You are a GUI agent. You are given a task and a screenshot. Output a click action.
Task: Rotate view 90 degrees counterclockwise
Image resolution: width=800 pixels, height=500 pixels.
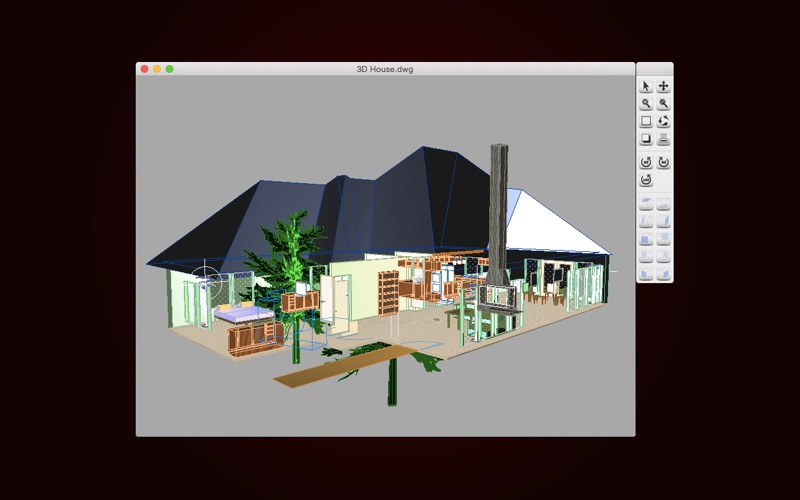(x=646, y=162)
